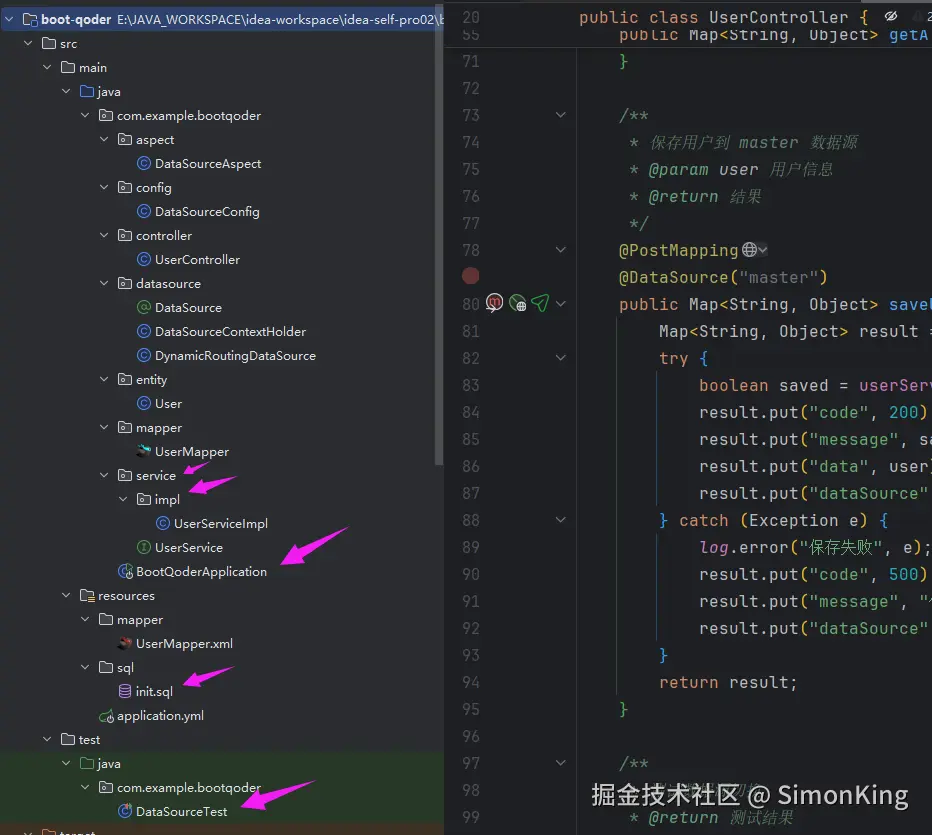This screenshot has width=932, height=835.
Task: Fold the save method at line 80
Action: (x=561, y=304)
